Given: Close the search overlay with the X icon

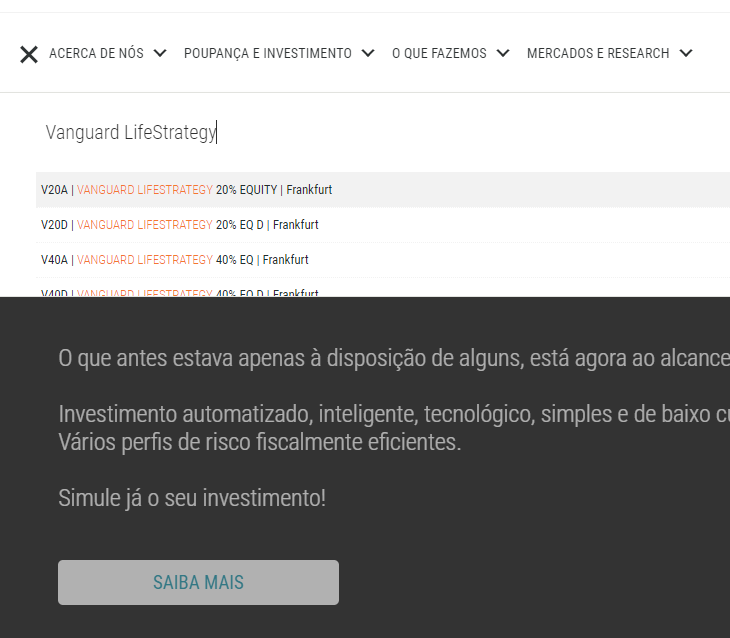Looking at the screenshot, I should point(29,54).
